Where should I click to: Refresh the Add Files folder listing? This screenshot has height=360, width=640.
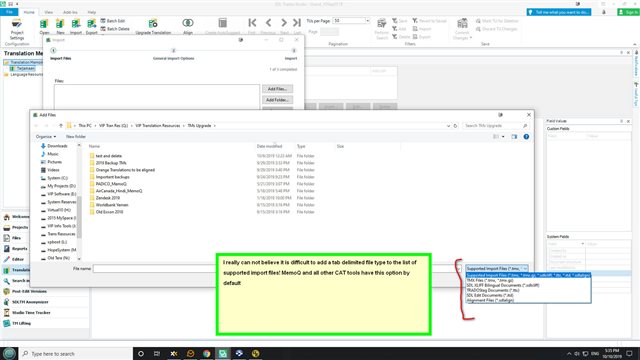click(x=456, y=126)
